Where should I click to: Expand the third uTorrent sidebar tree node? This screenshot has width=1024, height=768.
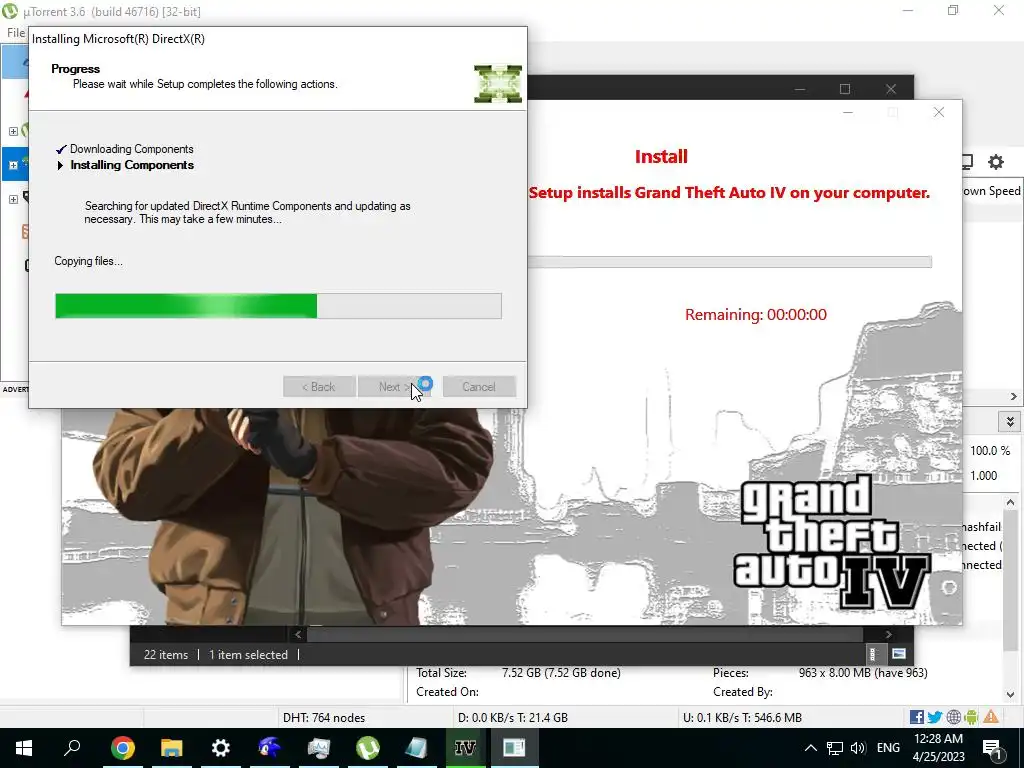coord(13,199)
